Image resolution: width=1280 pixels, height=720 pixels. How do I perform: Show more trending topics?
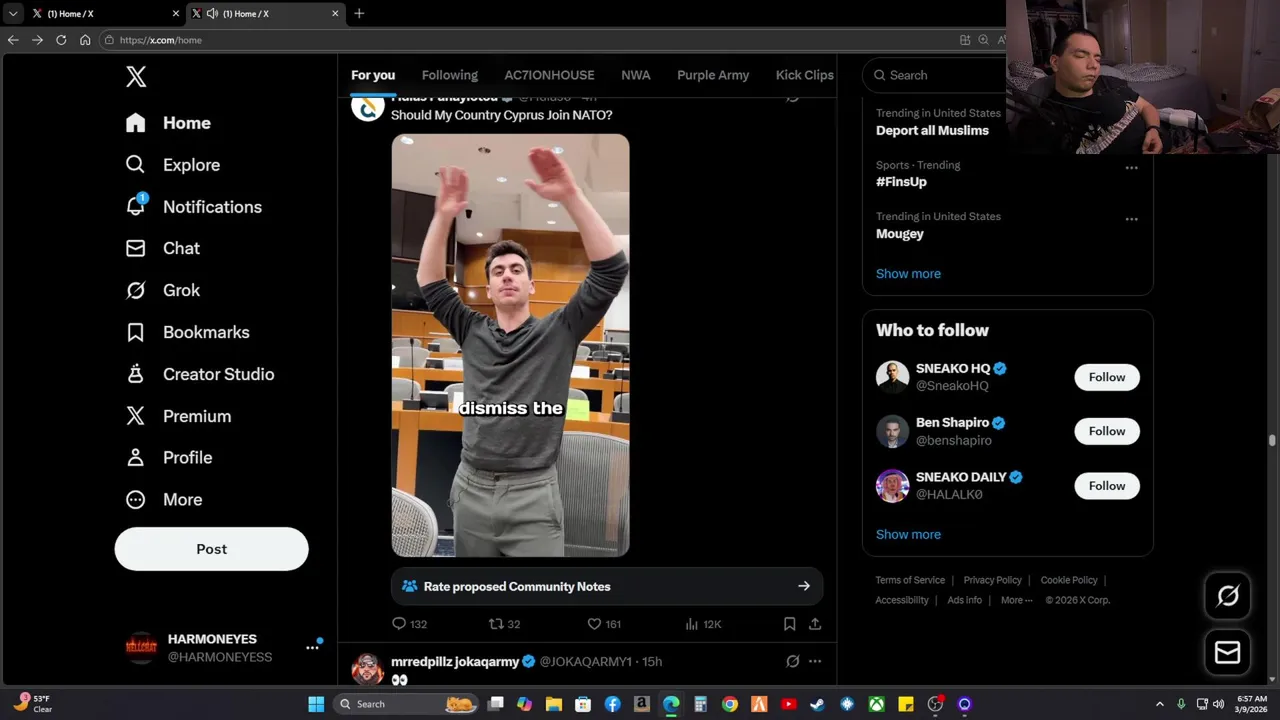[x=908, y=274]
